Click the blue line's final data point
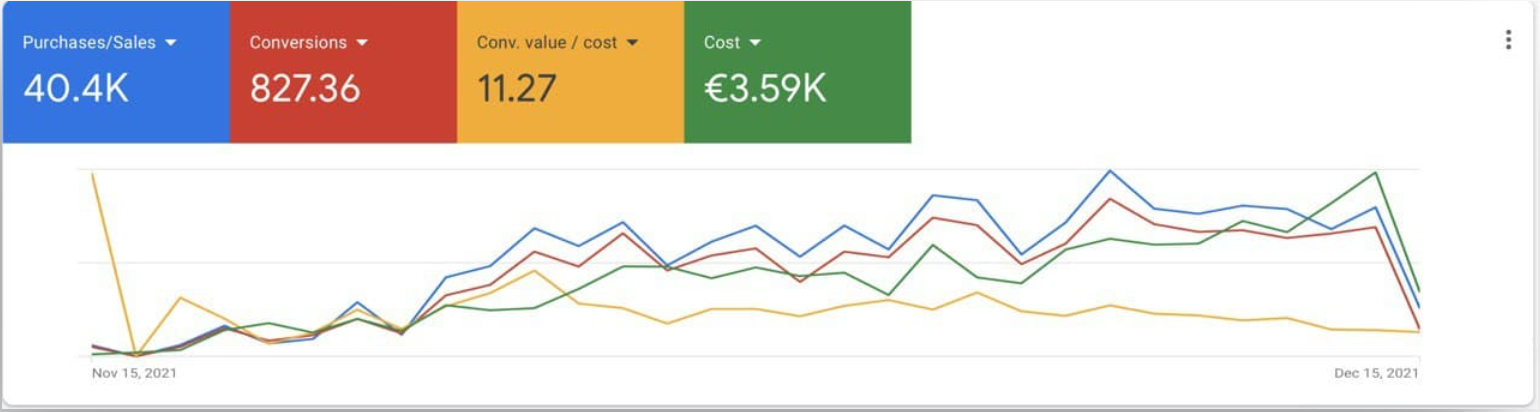Screen dimensions: 1540x412 (1419, 307)
